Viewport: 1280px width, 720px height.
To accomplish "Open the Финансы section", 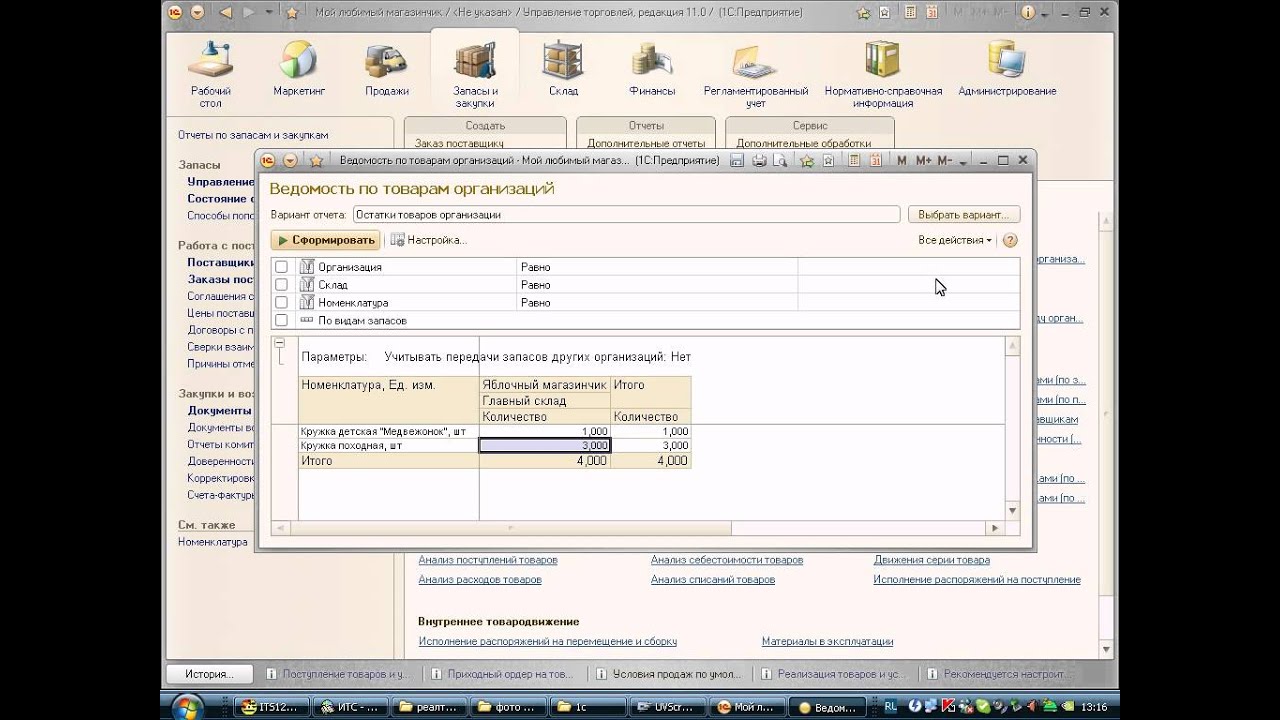I will click(652, 70).
